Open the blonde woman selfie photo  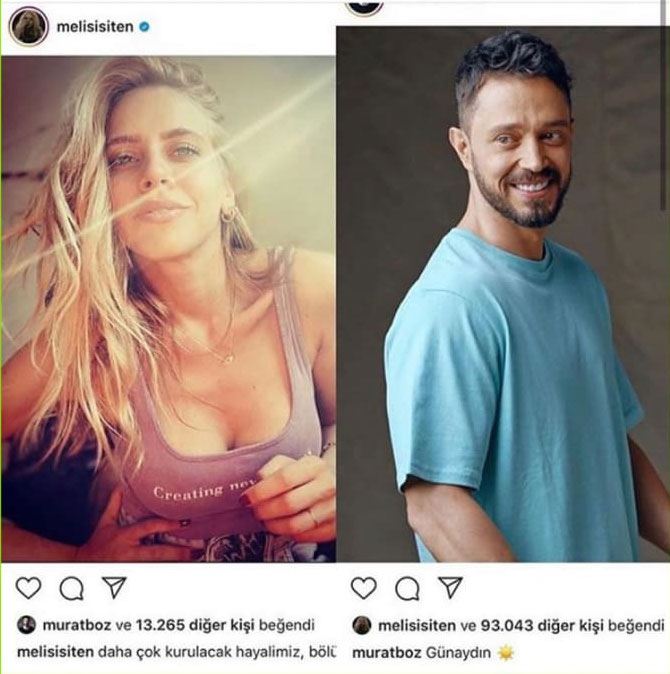168,309
